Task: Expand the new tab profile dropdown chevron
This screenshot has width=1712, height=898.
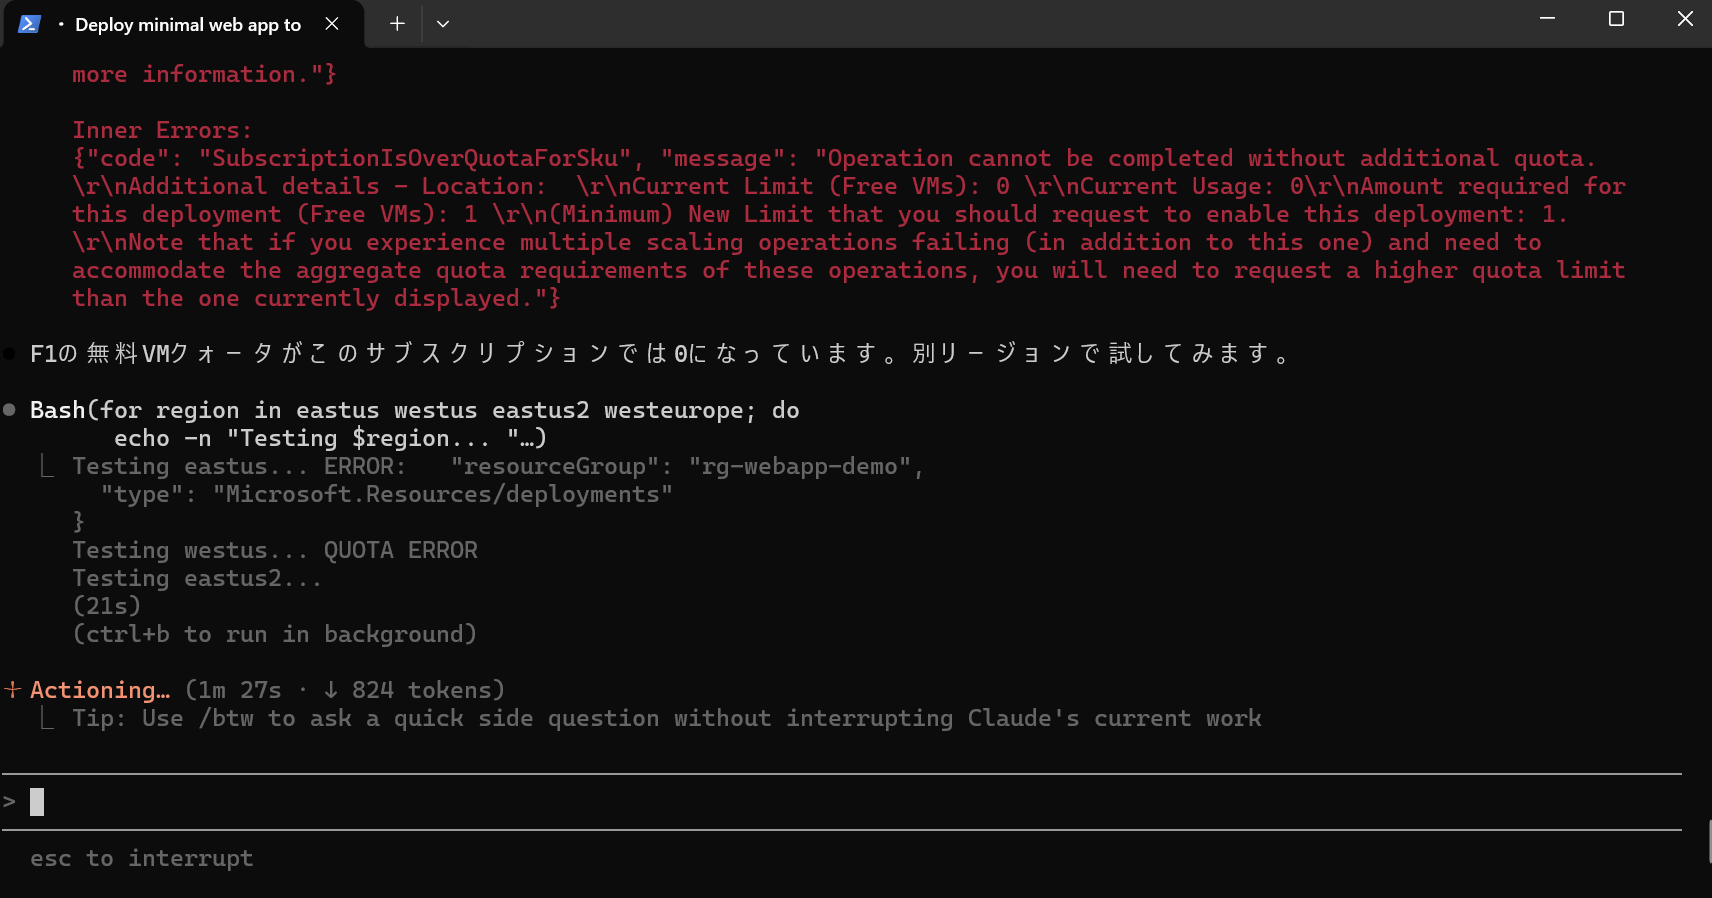Action: coord(443,24)
